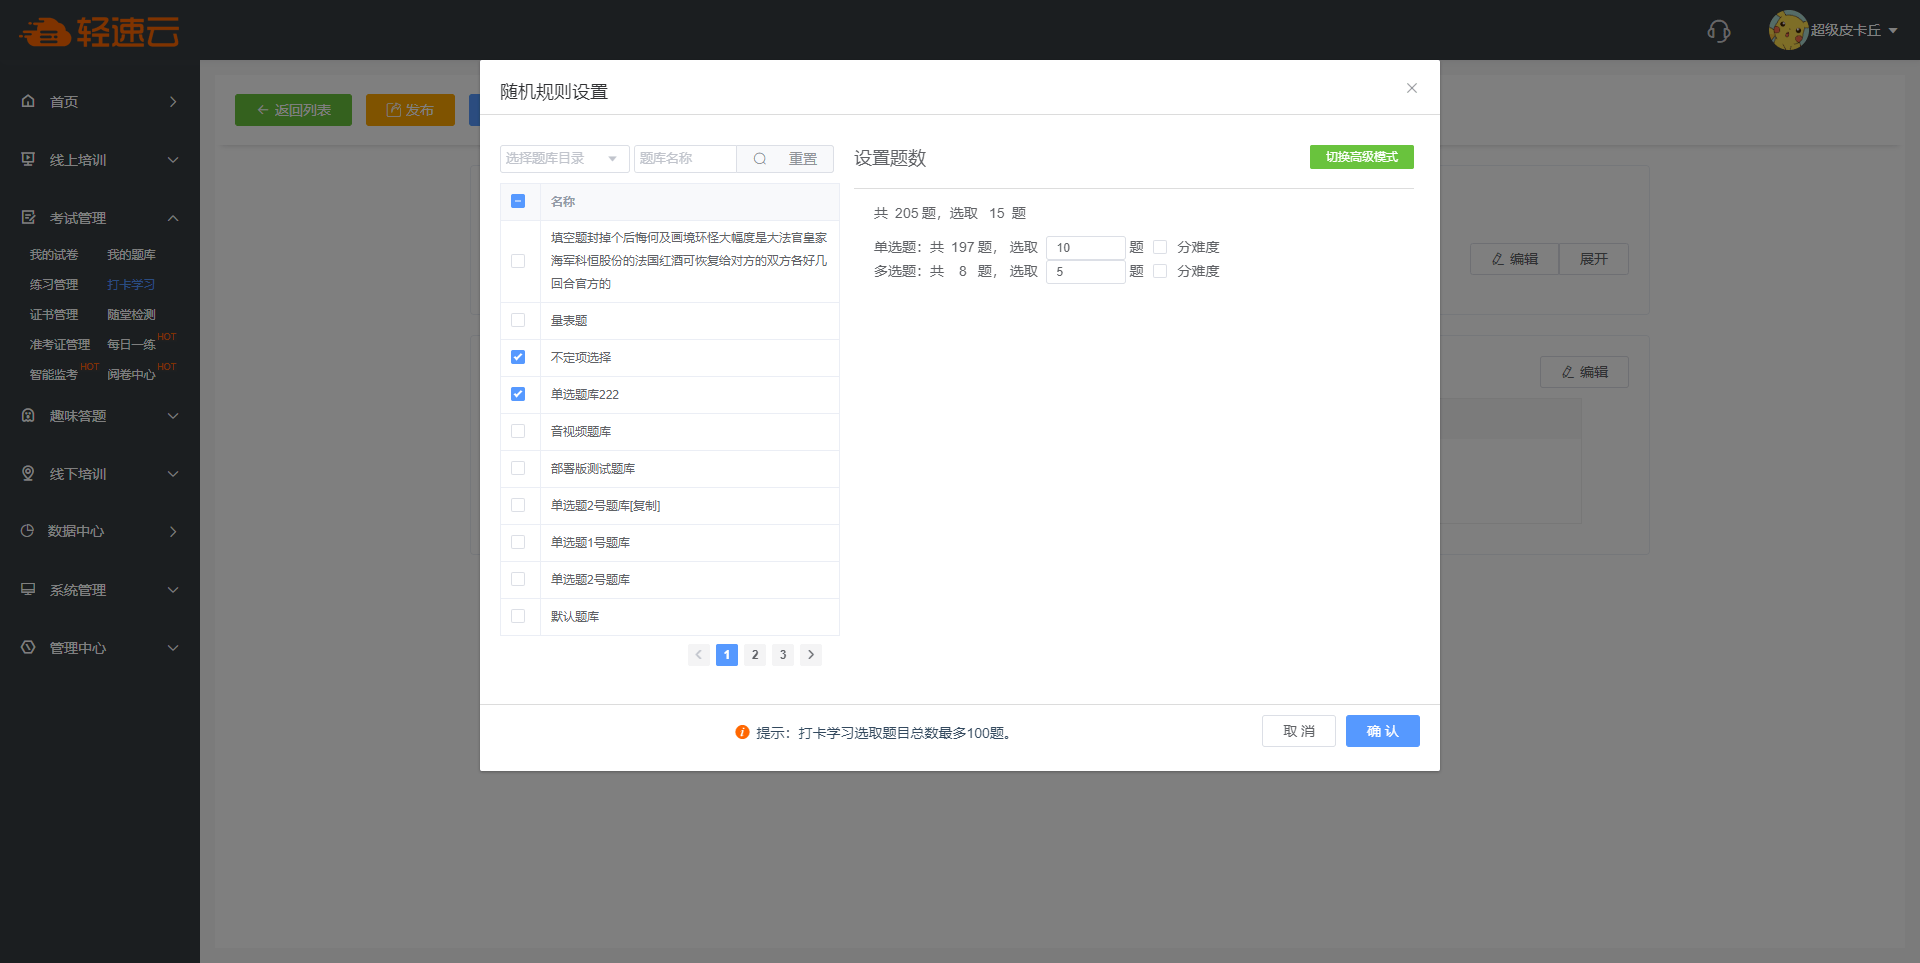Click the 题库名称 search input field
This screenshot has height=963, width=1920.
coord(685,159)
